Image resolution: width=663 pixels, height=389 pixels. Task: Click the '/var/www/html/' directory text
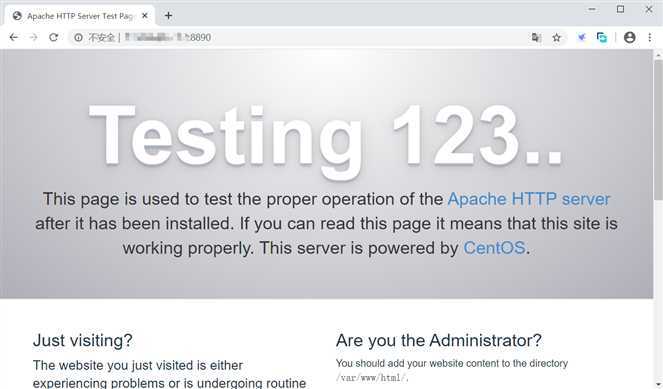pos(372,378)
